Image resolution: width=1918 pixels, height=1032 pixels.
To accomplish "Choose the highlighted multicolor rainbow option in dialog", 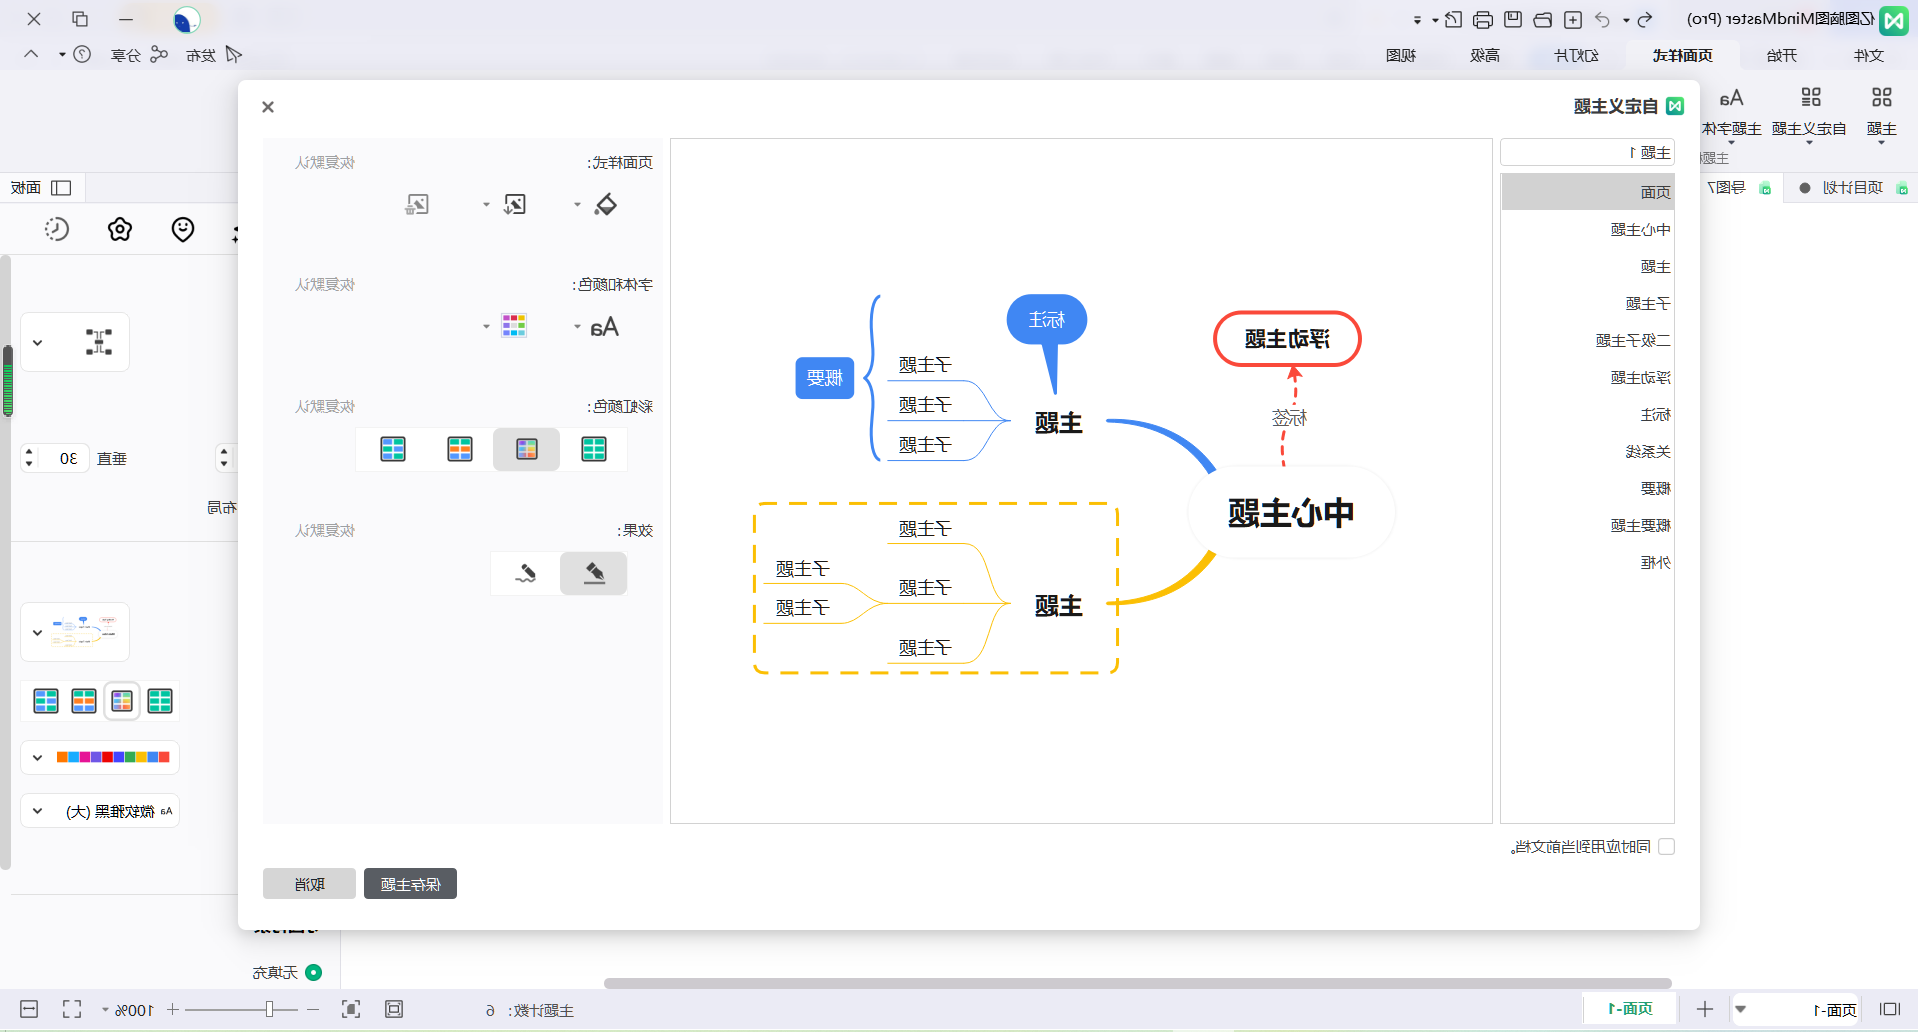I will point(527,449).
